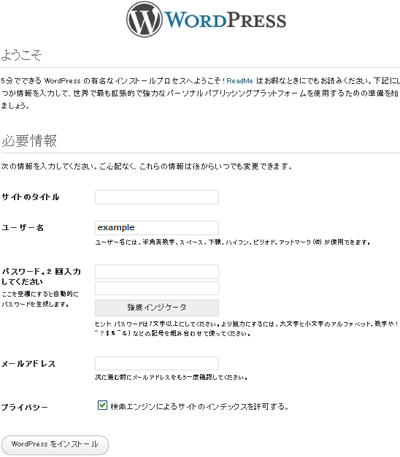400x457 pixels.
Task: Click the パスワード 2回入力 label
Action: click(x=41, y=276)
